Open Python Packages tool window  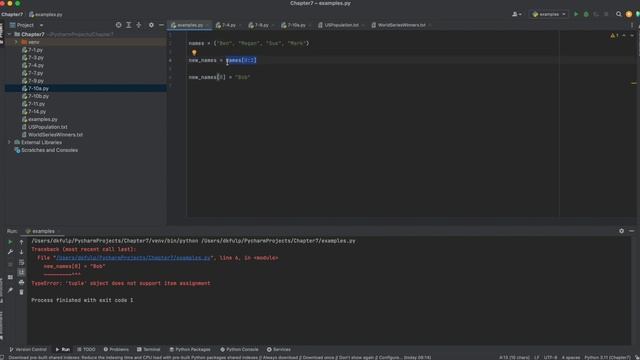pos(190,349)
